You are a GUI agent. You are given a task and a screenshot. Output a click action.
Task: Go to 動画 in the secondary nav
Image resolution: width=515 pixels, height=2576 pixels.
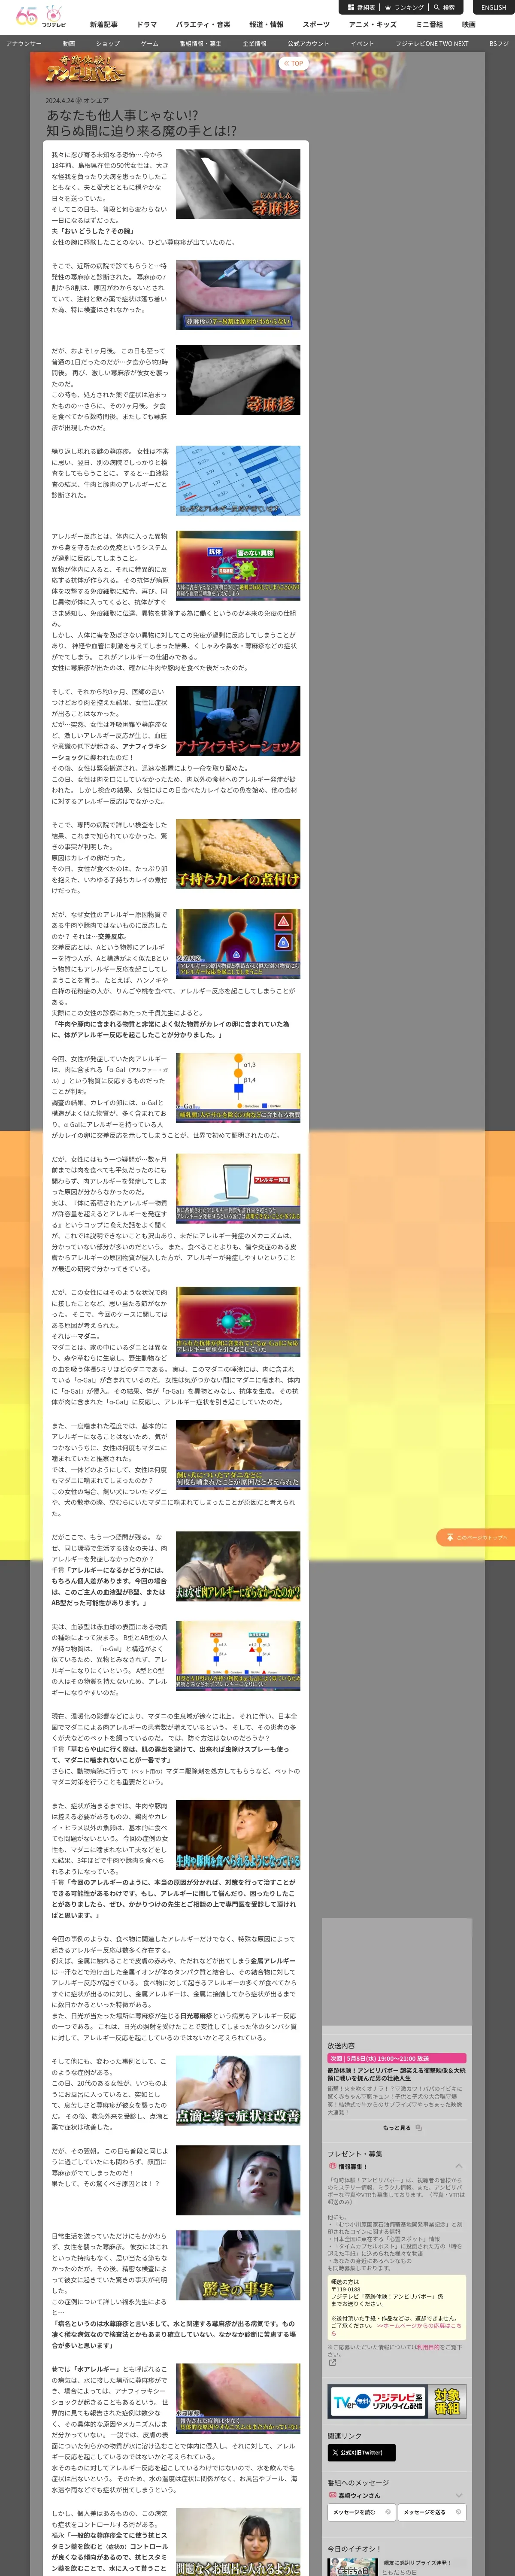[x=69, y=44]
